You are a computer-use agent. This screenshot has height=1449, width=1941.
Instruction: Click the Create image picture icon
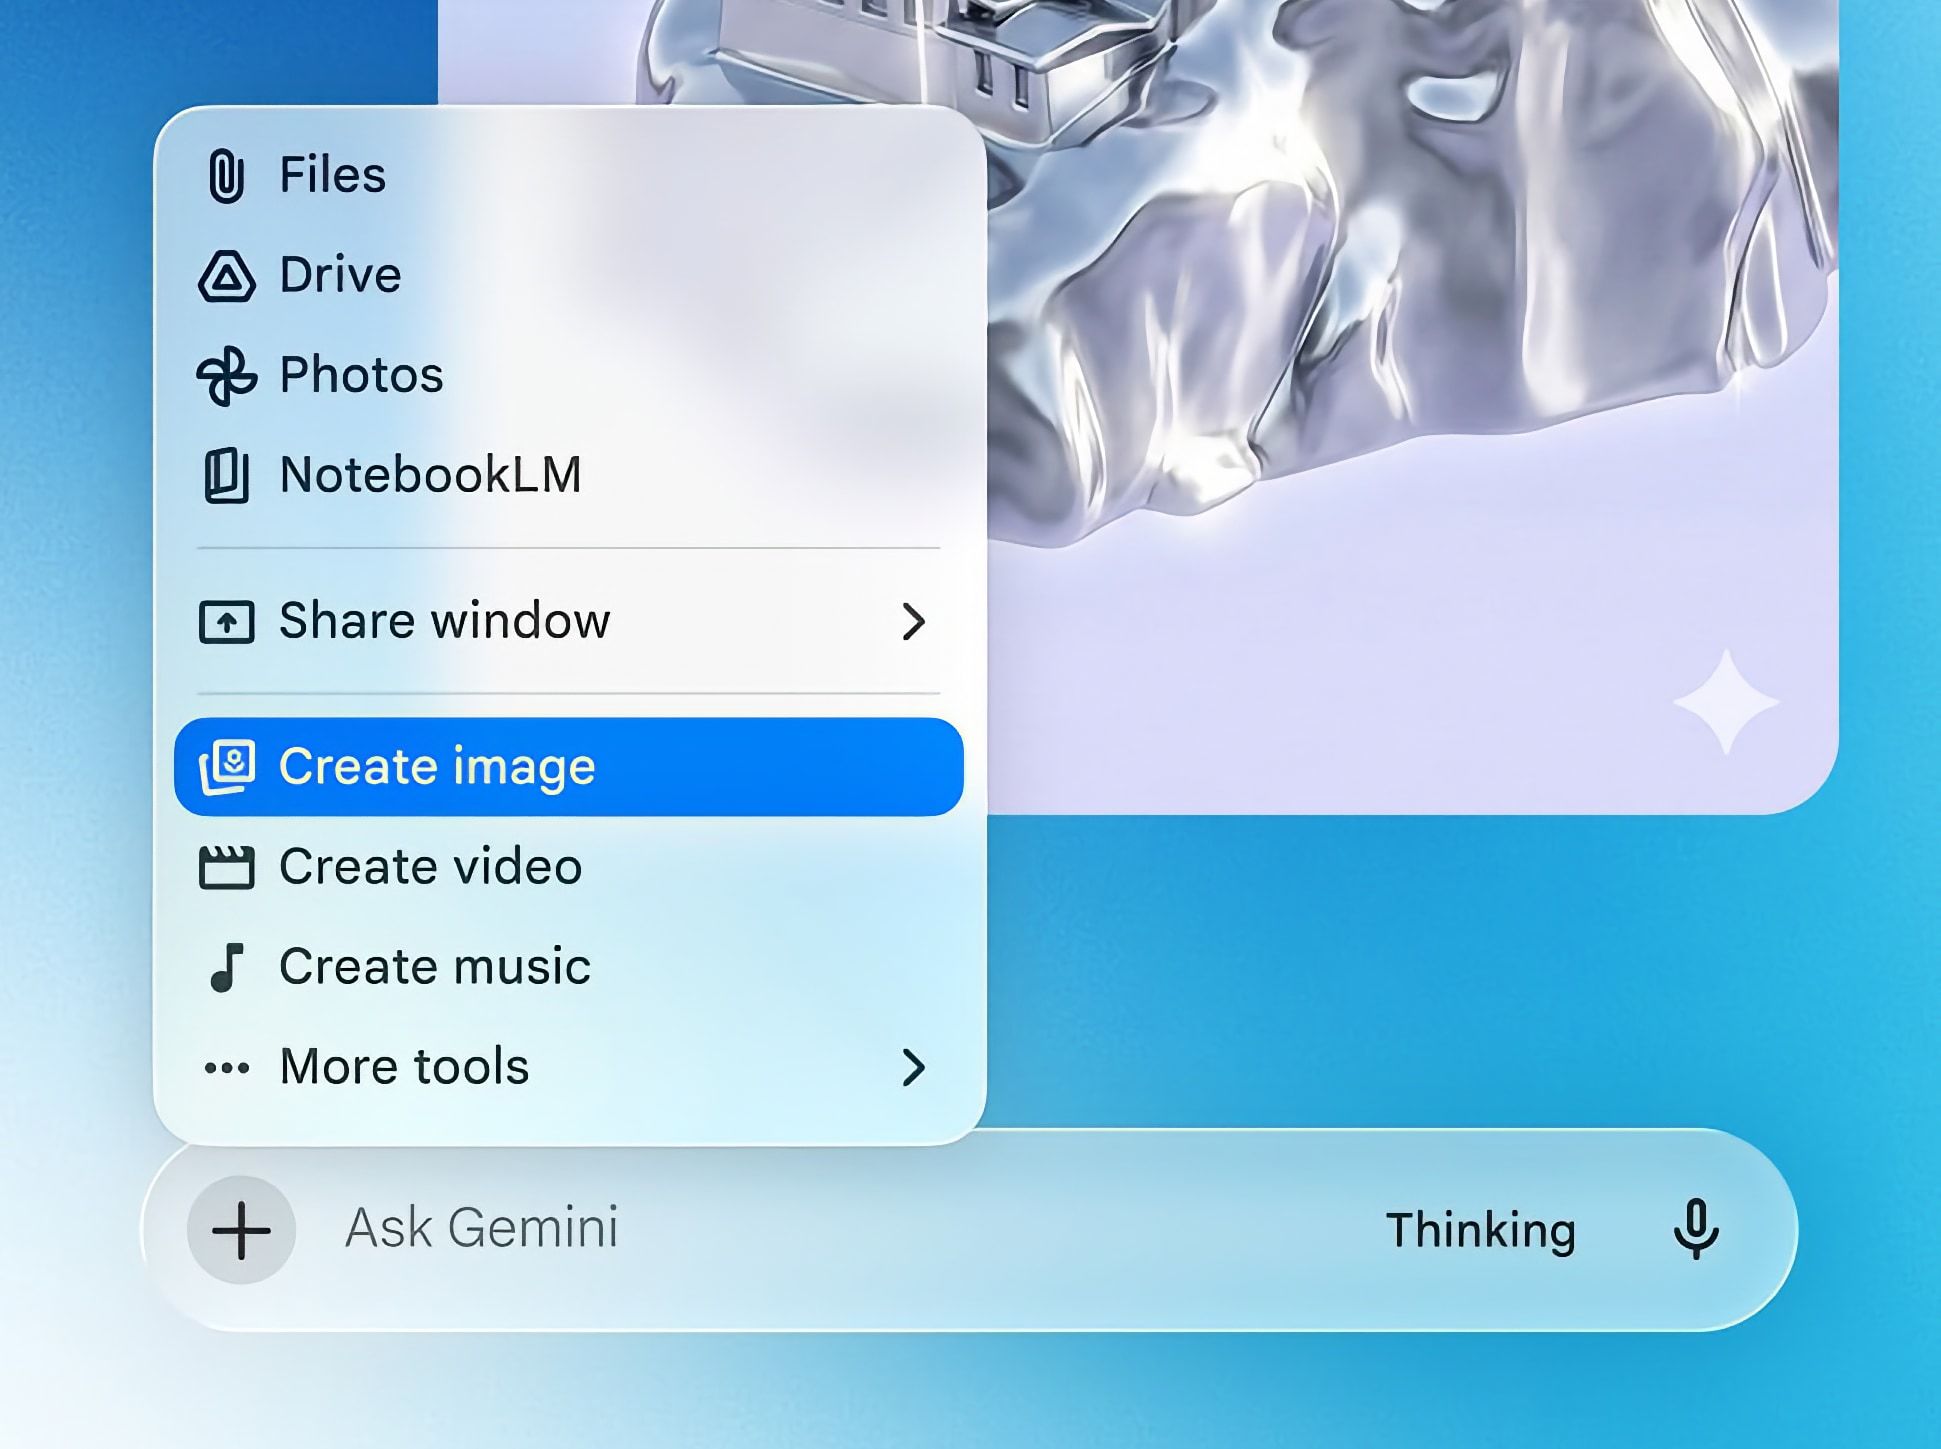pos(227,767)
